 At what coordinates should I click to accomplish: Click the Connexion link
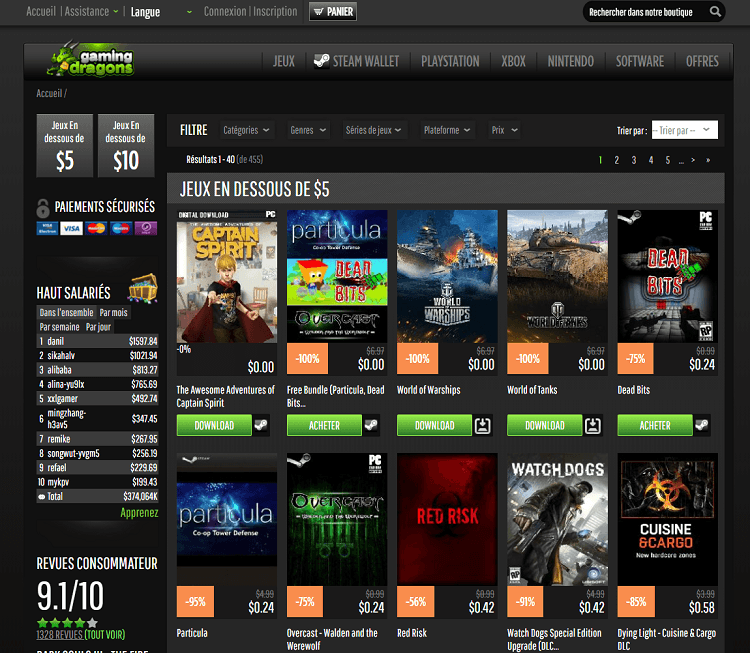[225, 11]
